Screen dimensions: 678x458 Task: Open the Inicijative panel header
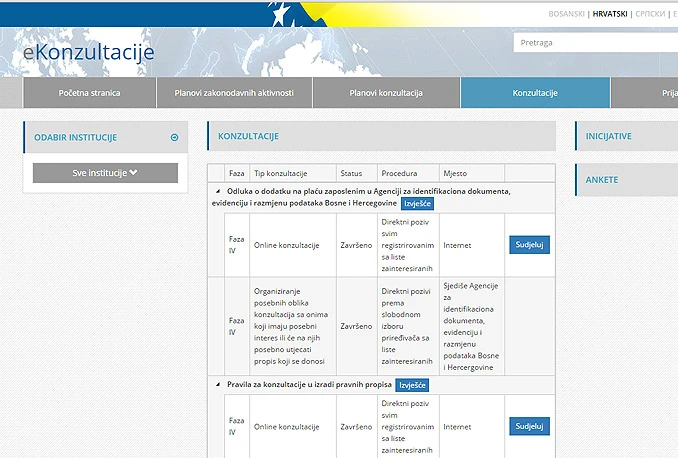click(x=627, y=136)
